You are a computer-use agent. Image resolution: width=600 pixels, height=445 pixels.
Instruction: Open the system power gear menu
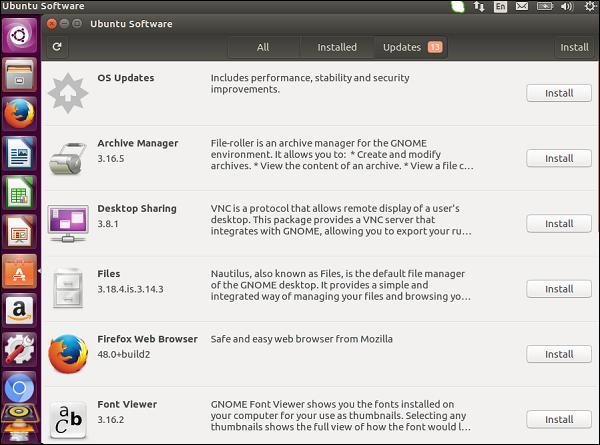click(x=590, y=7)
